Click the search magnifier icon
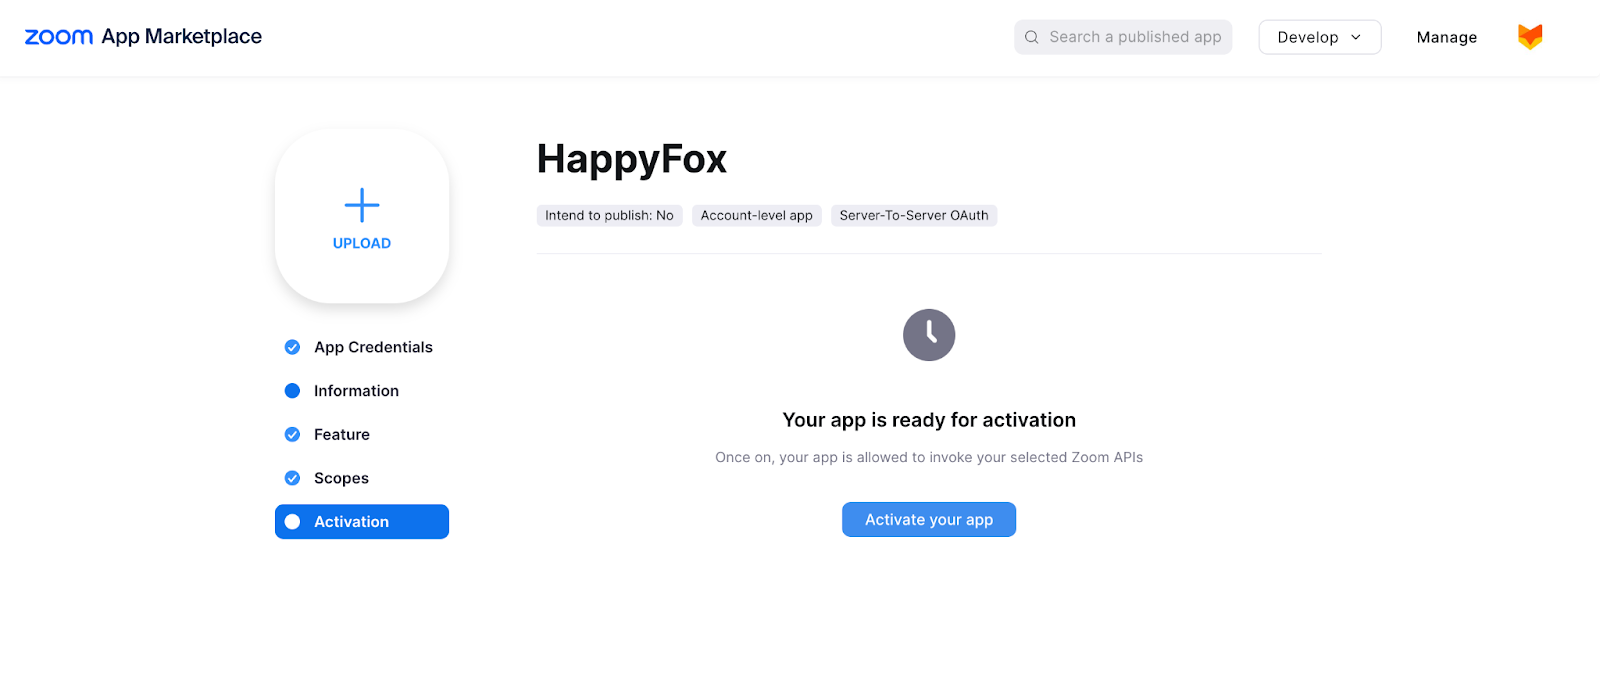The image size is (1600, 684). (1032, 37)
